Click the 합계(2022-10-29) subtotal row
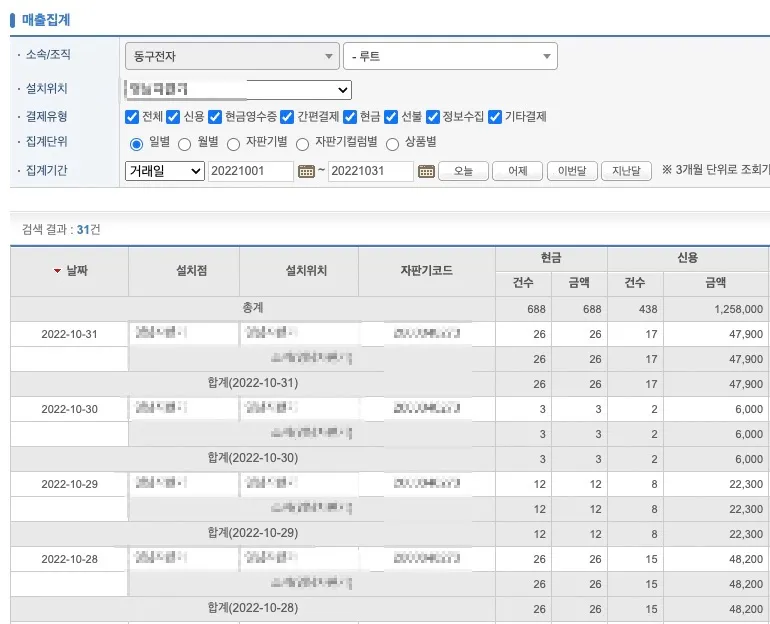This screenshot has width=770, height=624. tap(253, 533)
